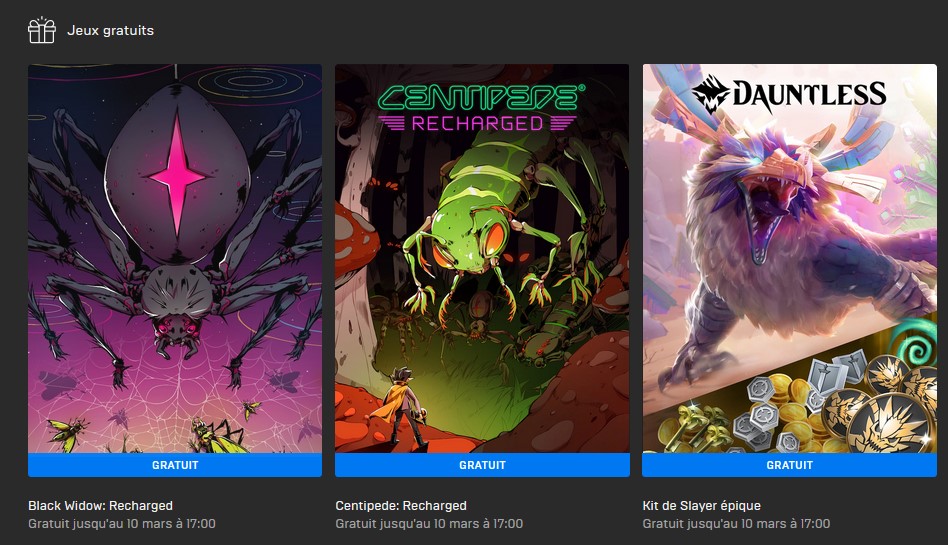
Task: Click the yellow-caped hero in Centipede art
Action: [400, 406]
